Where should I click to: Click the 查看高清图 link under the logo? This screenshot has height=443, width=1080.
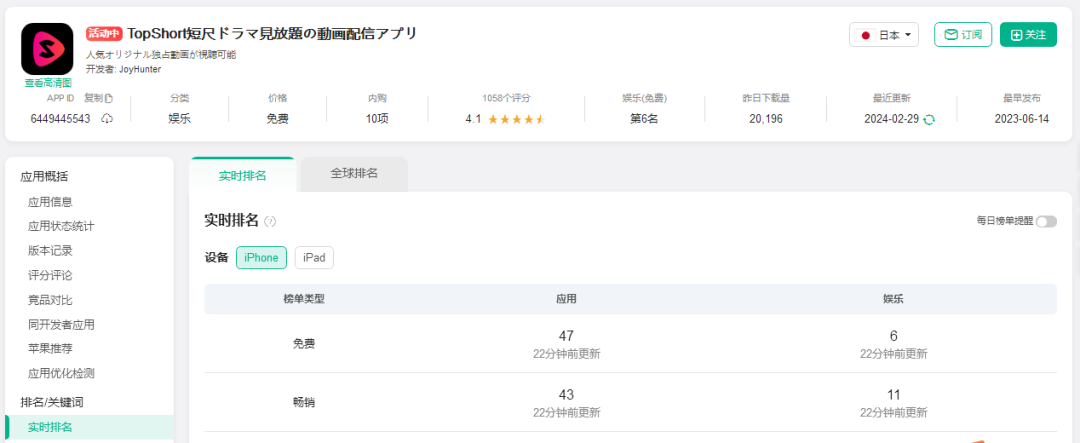[x=48, y=83]
